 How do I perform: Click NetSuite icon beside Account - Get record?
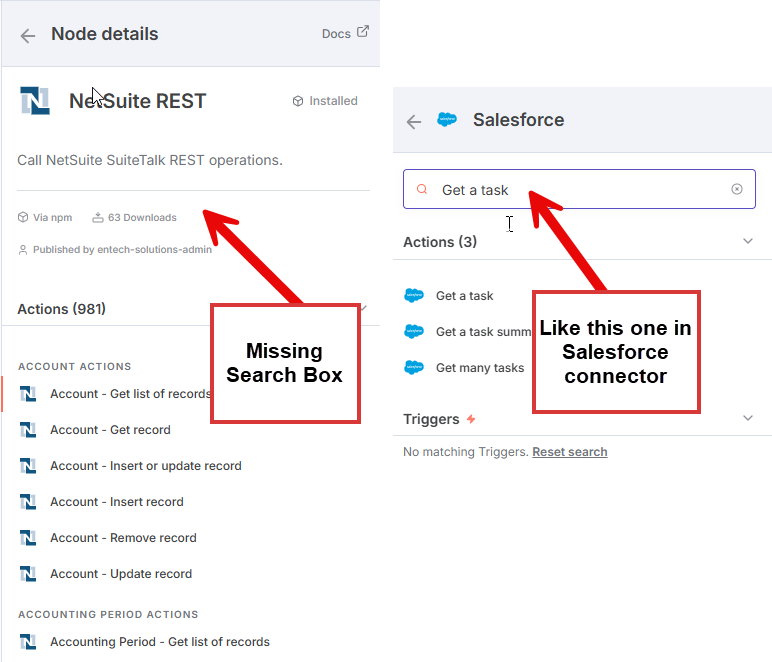tap(28, 430)
